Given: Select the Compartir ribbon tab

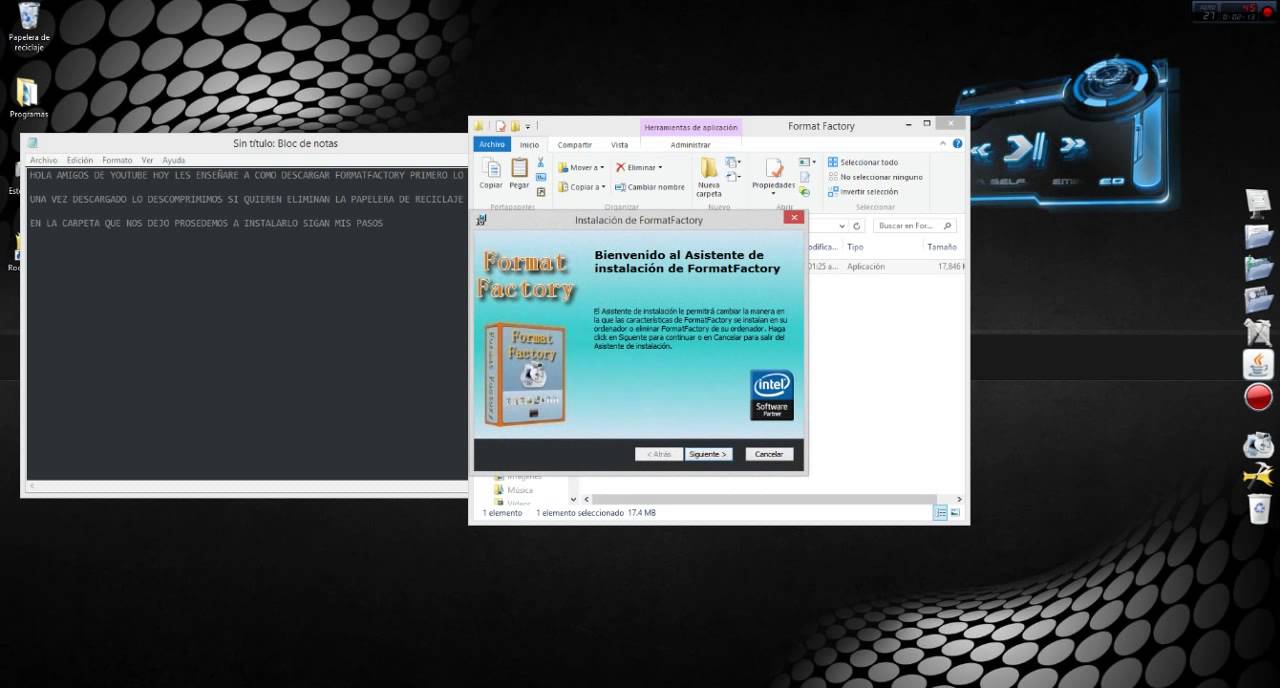Looking at the screenshot, I should click(x=575, y=145).
